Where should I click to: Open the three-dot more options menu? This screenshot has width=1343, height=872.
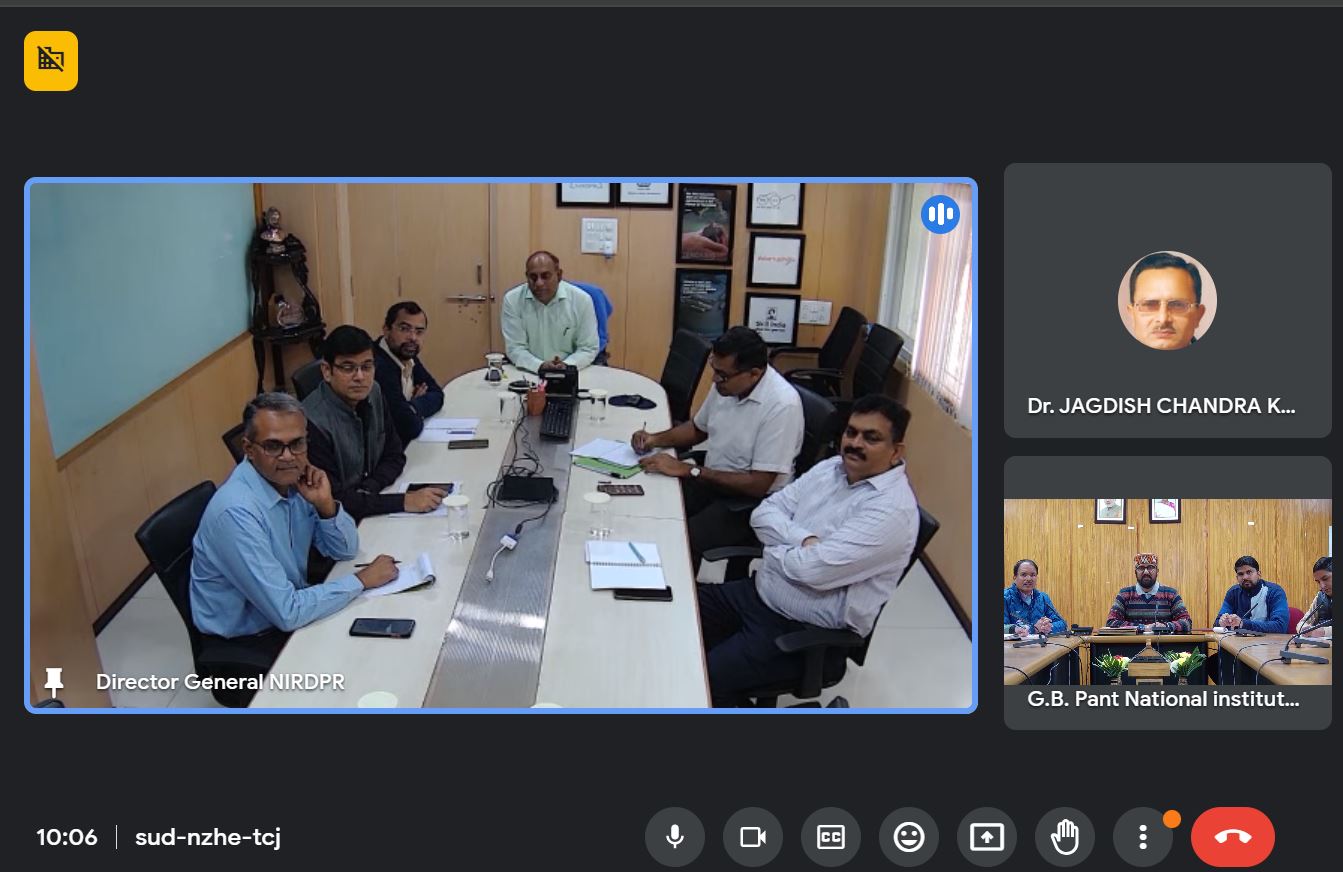[x=1142, y=837]
